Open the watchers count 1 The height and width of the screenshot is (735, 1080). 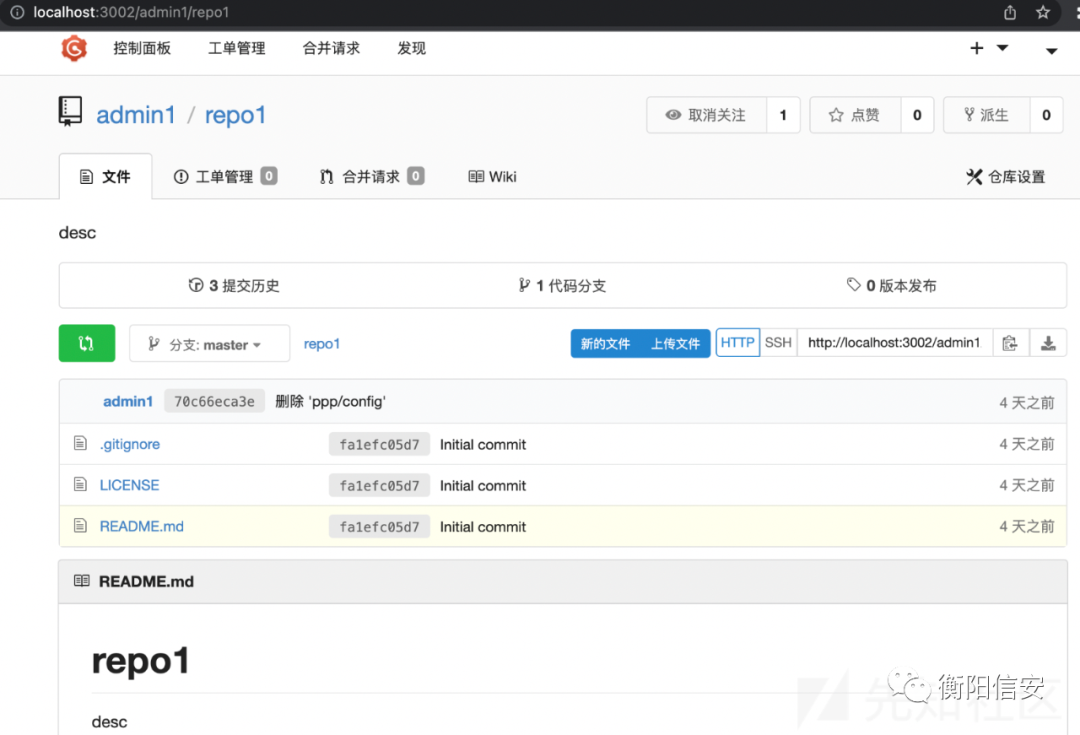(783, 115)
